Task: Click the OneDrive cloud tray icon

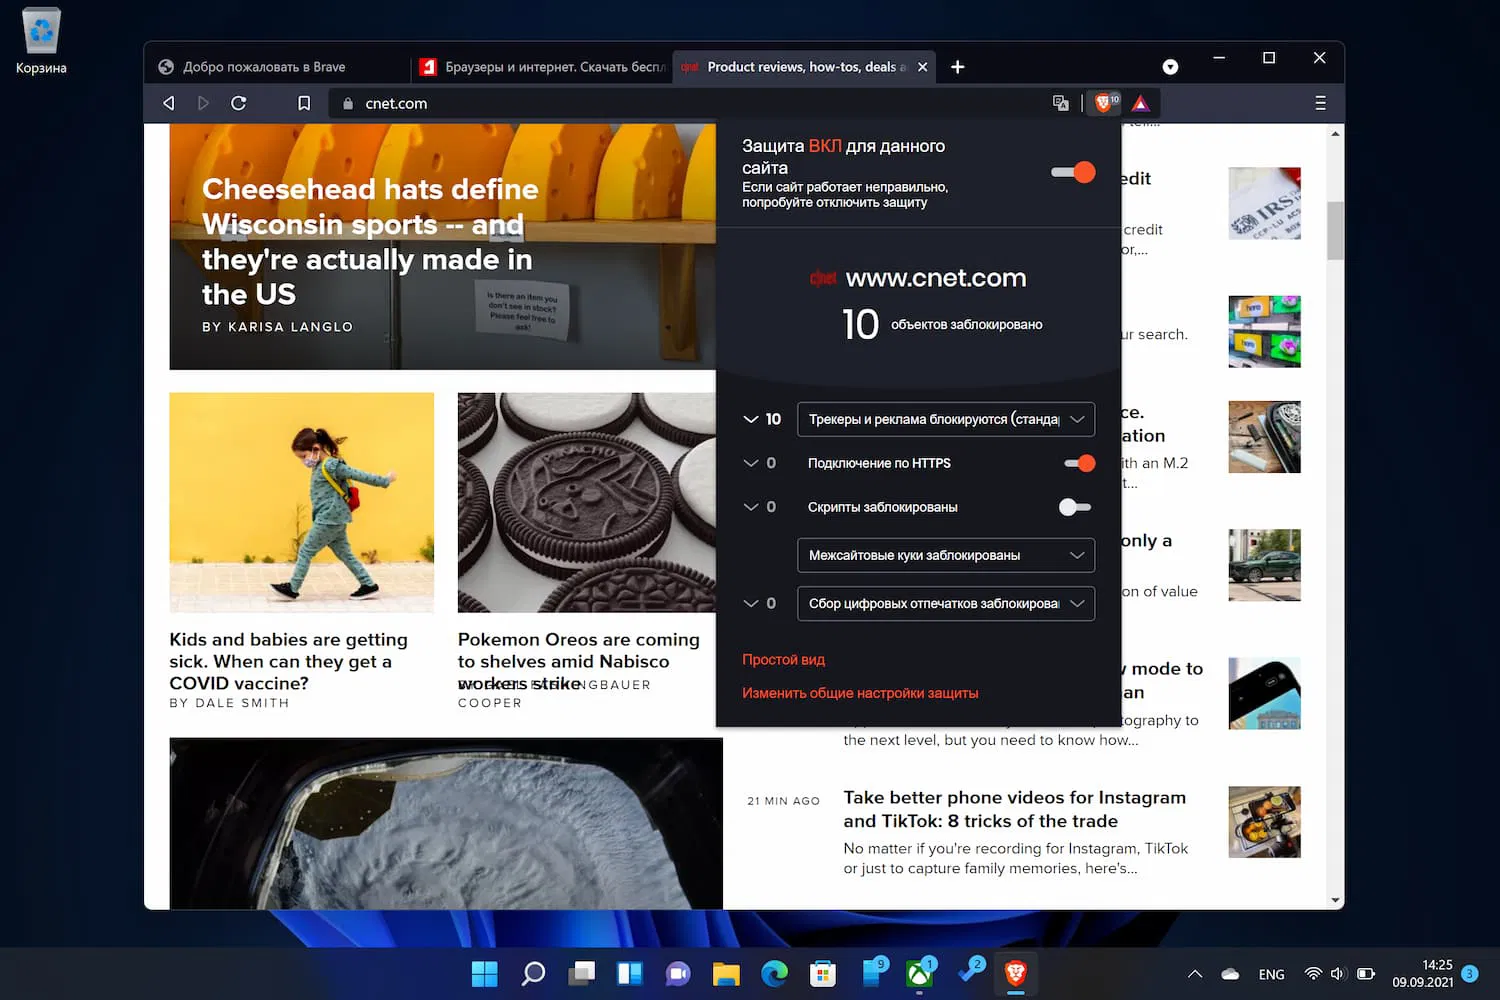Action: [x=1231, y=974]
